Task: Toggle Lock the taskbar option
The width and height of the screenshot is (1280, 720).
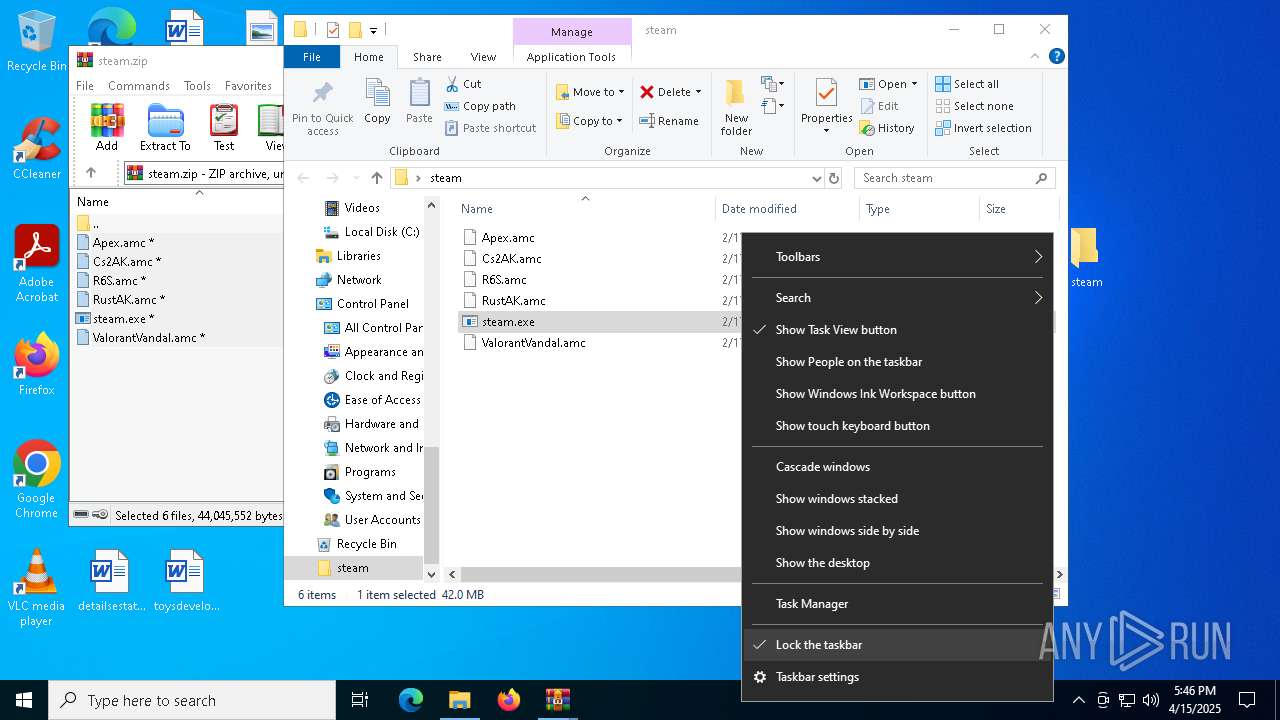Action: (x=897, y=645)
